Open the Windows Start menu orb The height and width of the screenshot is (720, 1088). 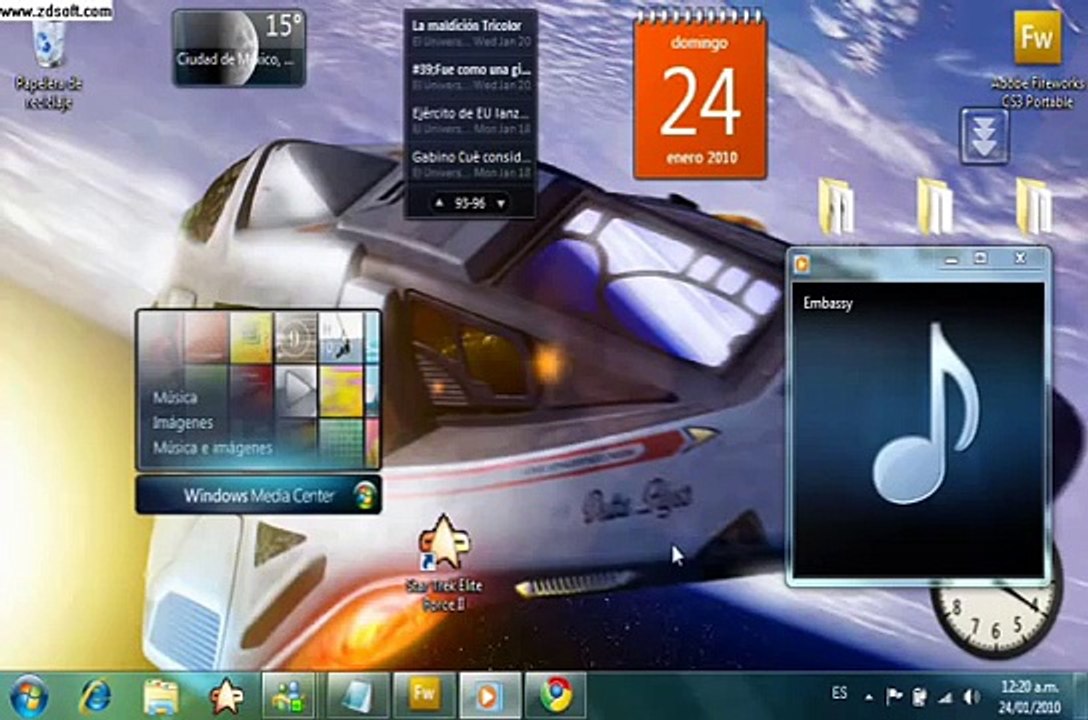29,696
